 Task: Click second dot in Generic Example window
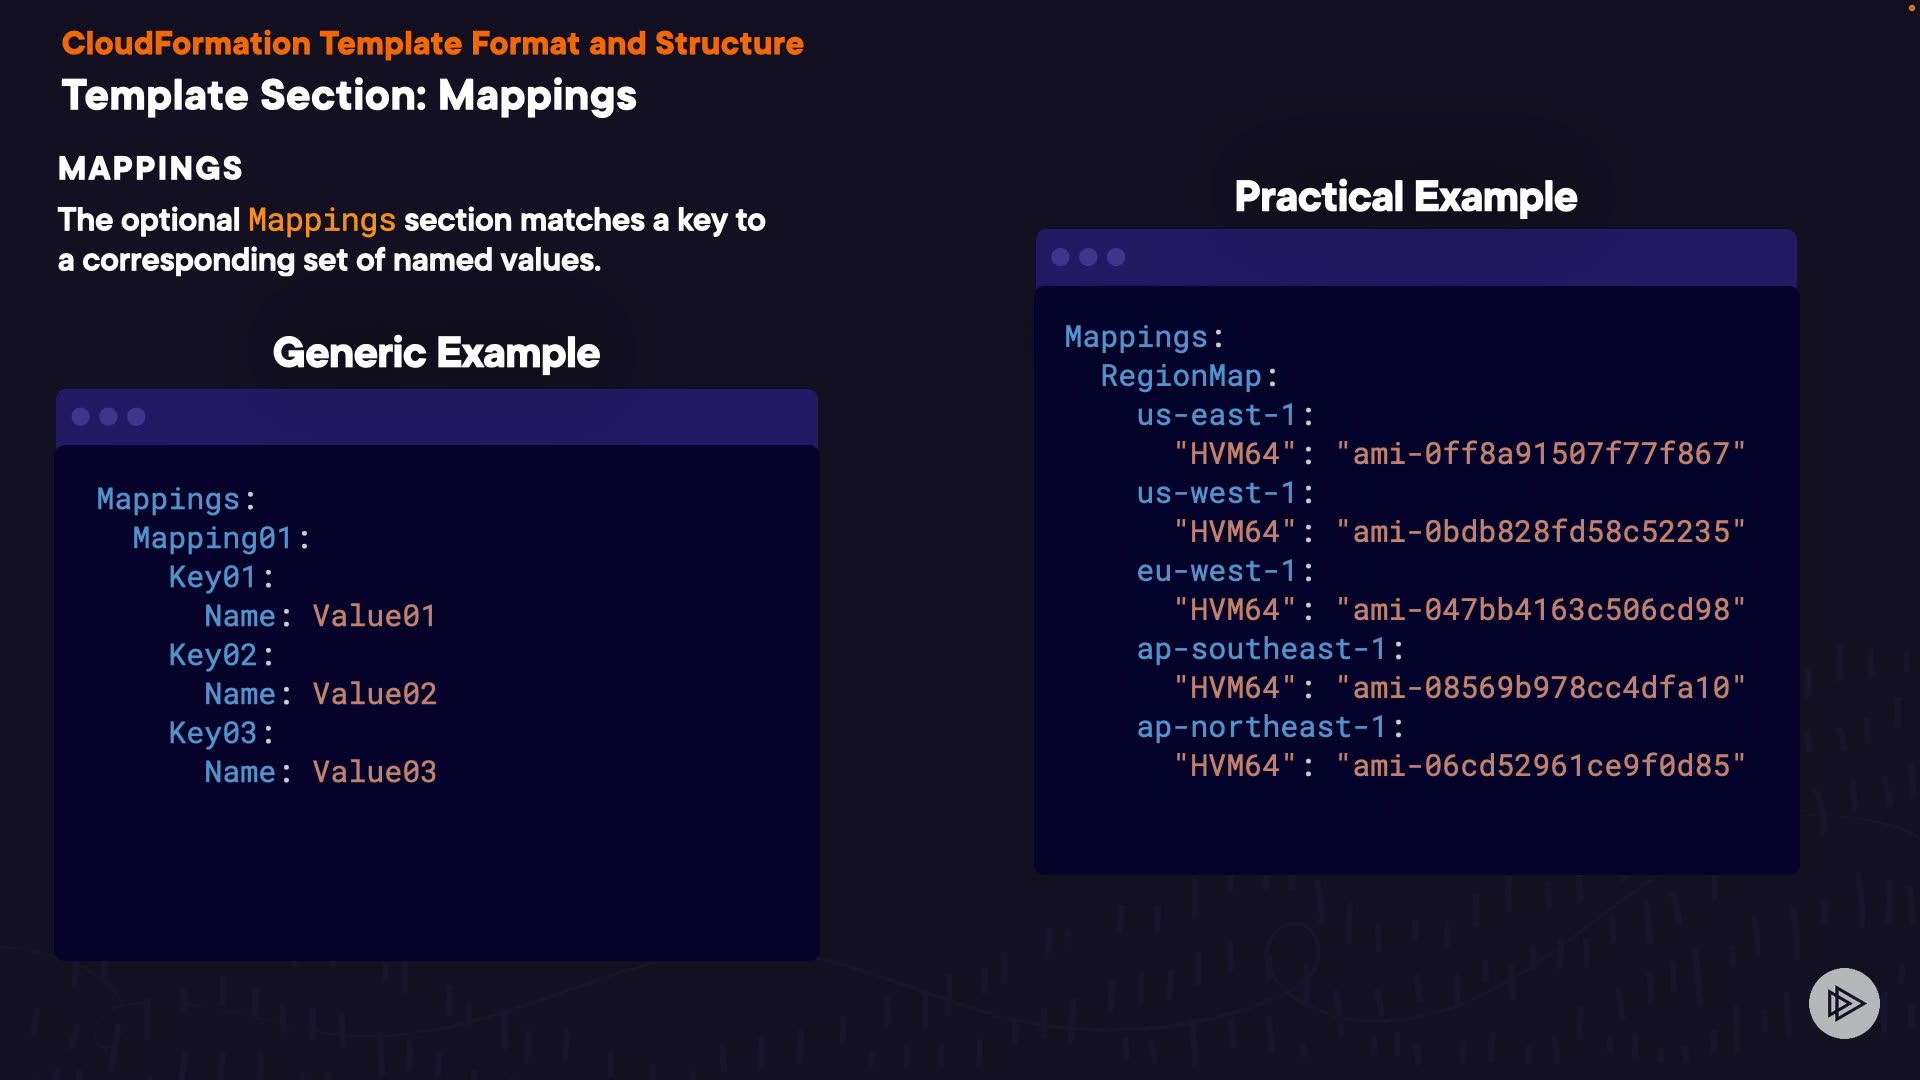click(x=109, y=417)
